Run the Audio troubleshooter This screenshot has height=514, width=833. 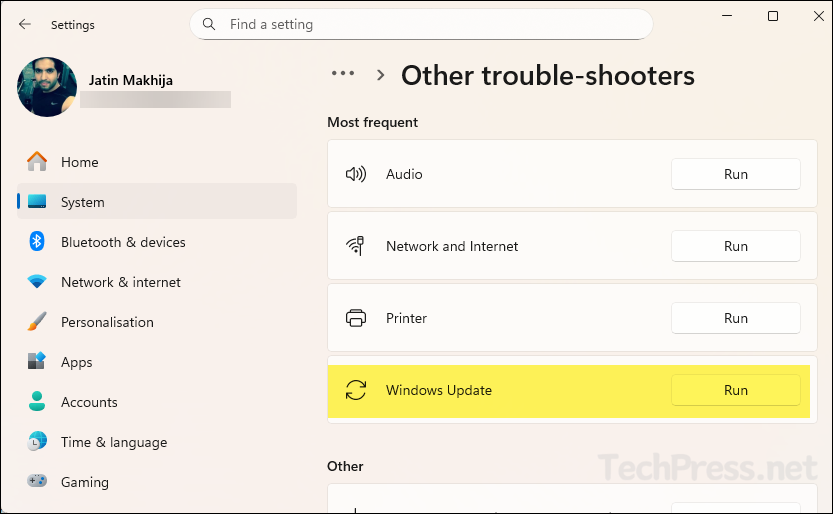(x=735, y=174)
